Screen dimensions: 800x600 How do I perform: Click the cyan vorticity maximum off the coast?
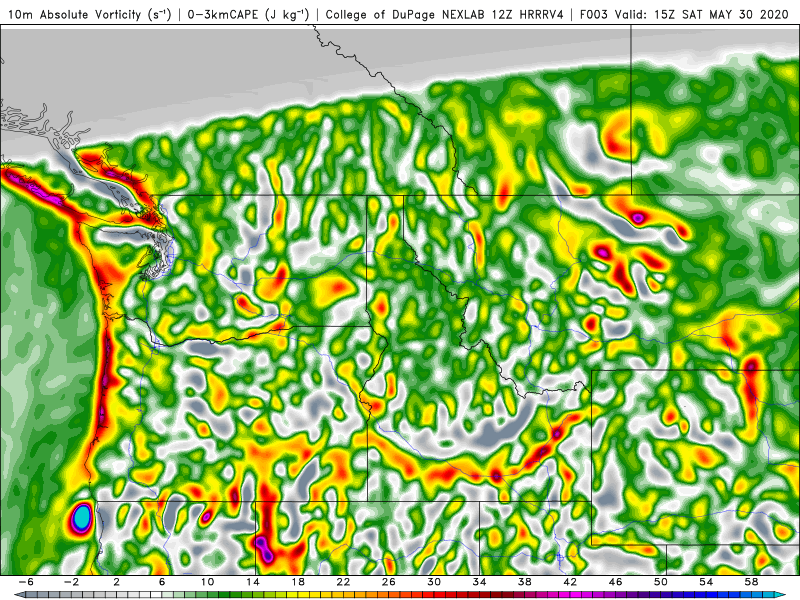click(x=82, y=517)
